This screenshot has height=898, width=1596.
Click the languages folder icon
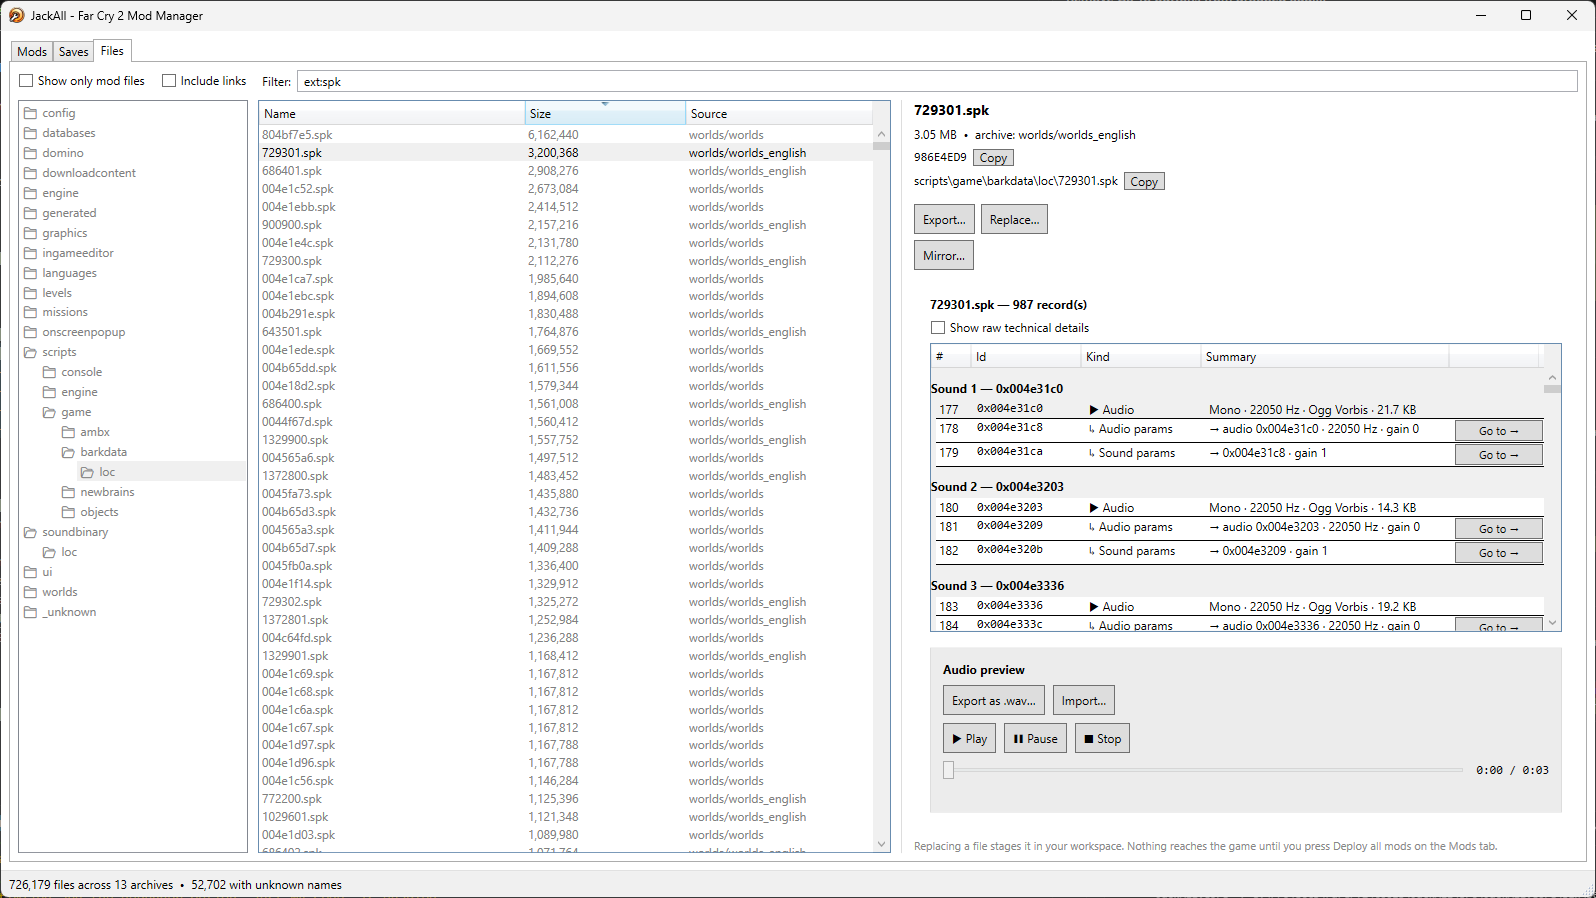(x=30, y=273)
